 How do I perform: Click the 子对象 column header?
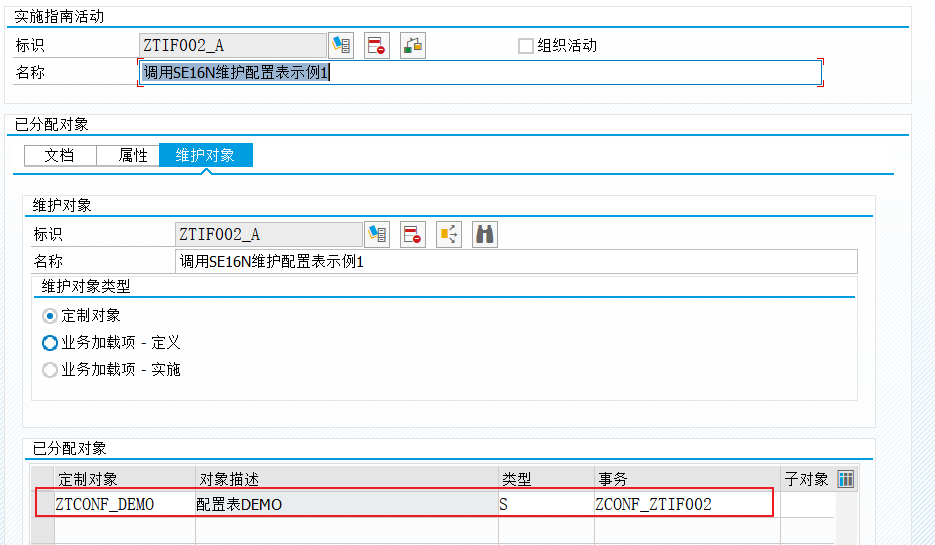tap(807, 479)
